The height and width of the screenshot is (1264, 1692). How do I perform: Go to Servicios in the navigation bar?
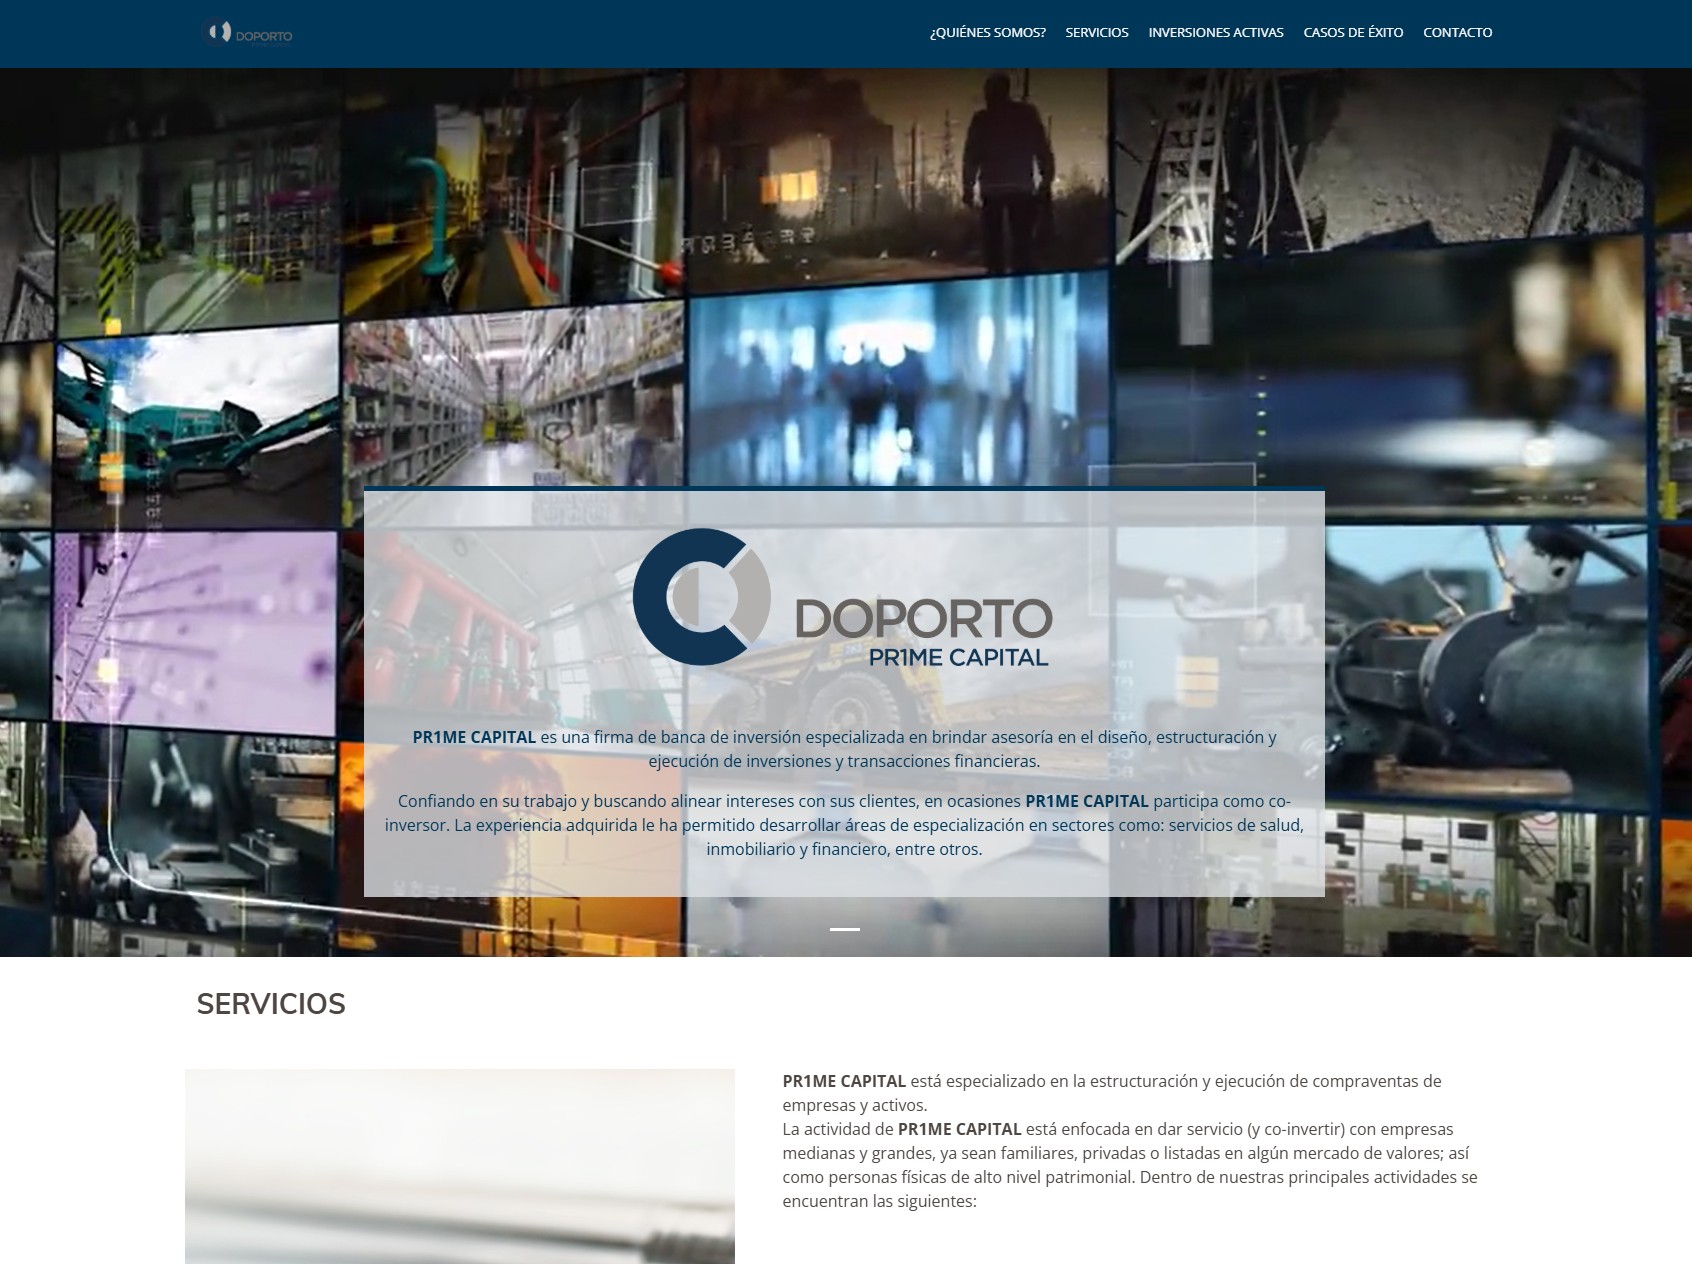click(1096, 33)
